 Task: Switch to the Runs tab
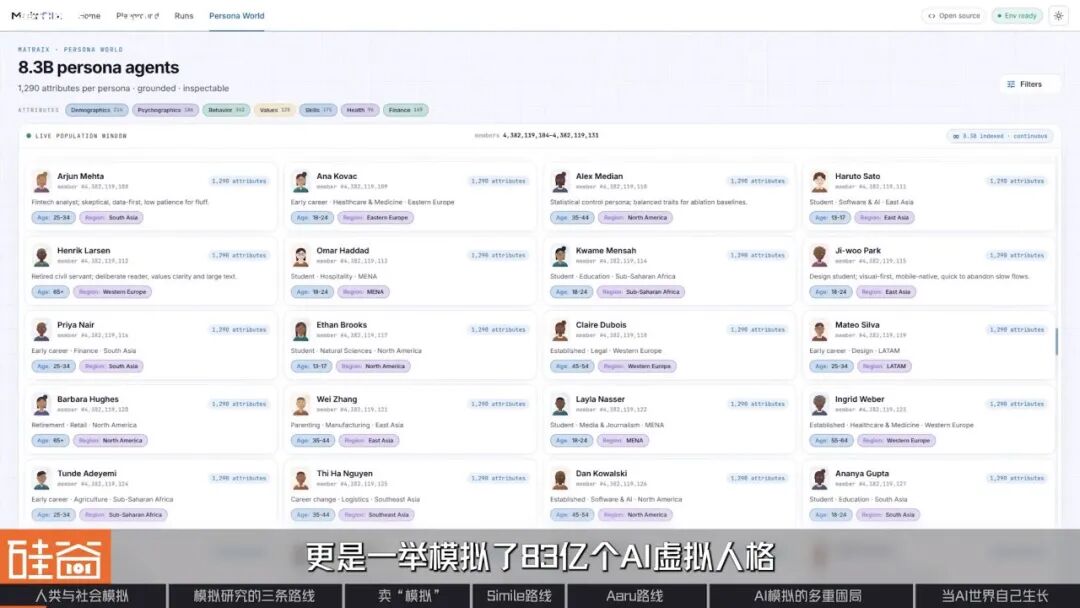click(x=183, y=16)
